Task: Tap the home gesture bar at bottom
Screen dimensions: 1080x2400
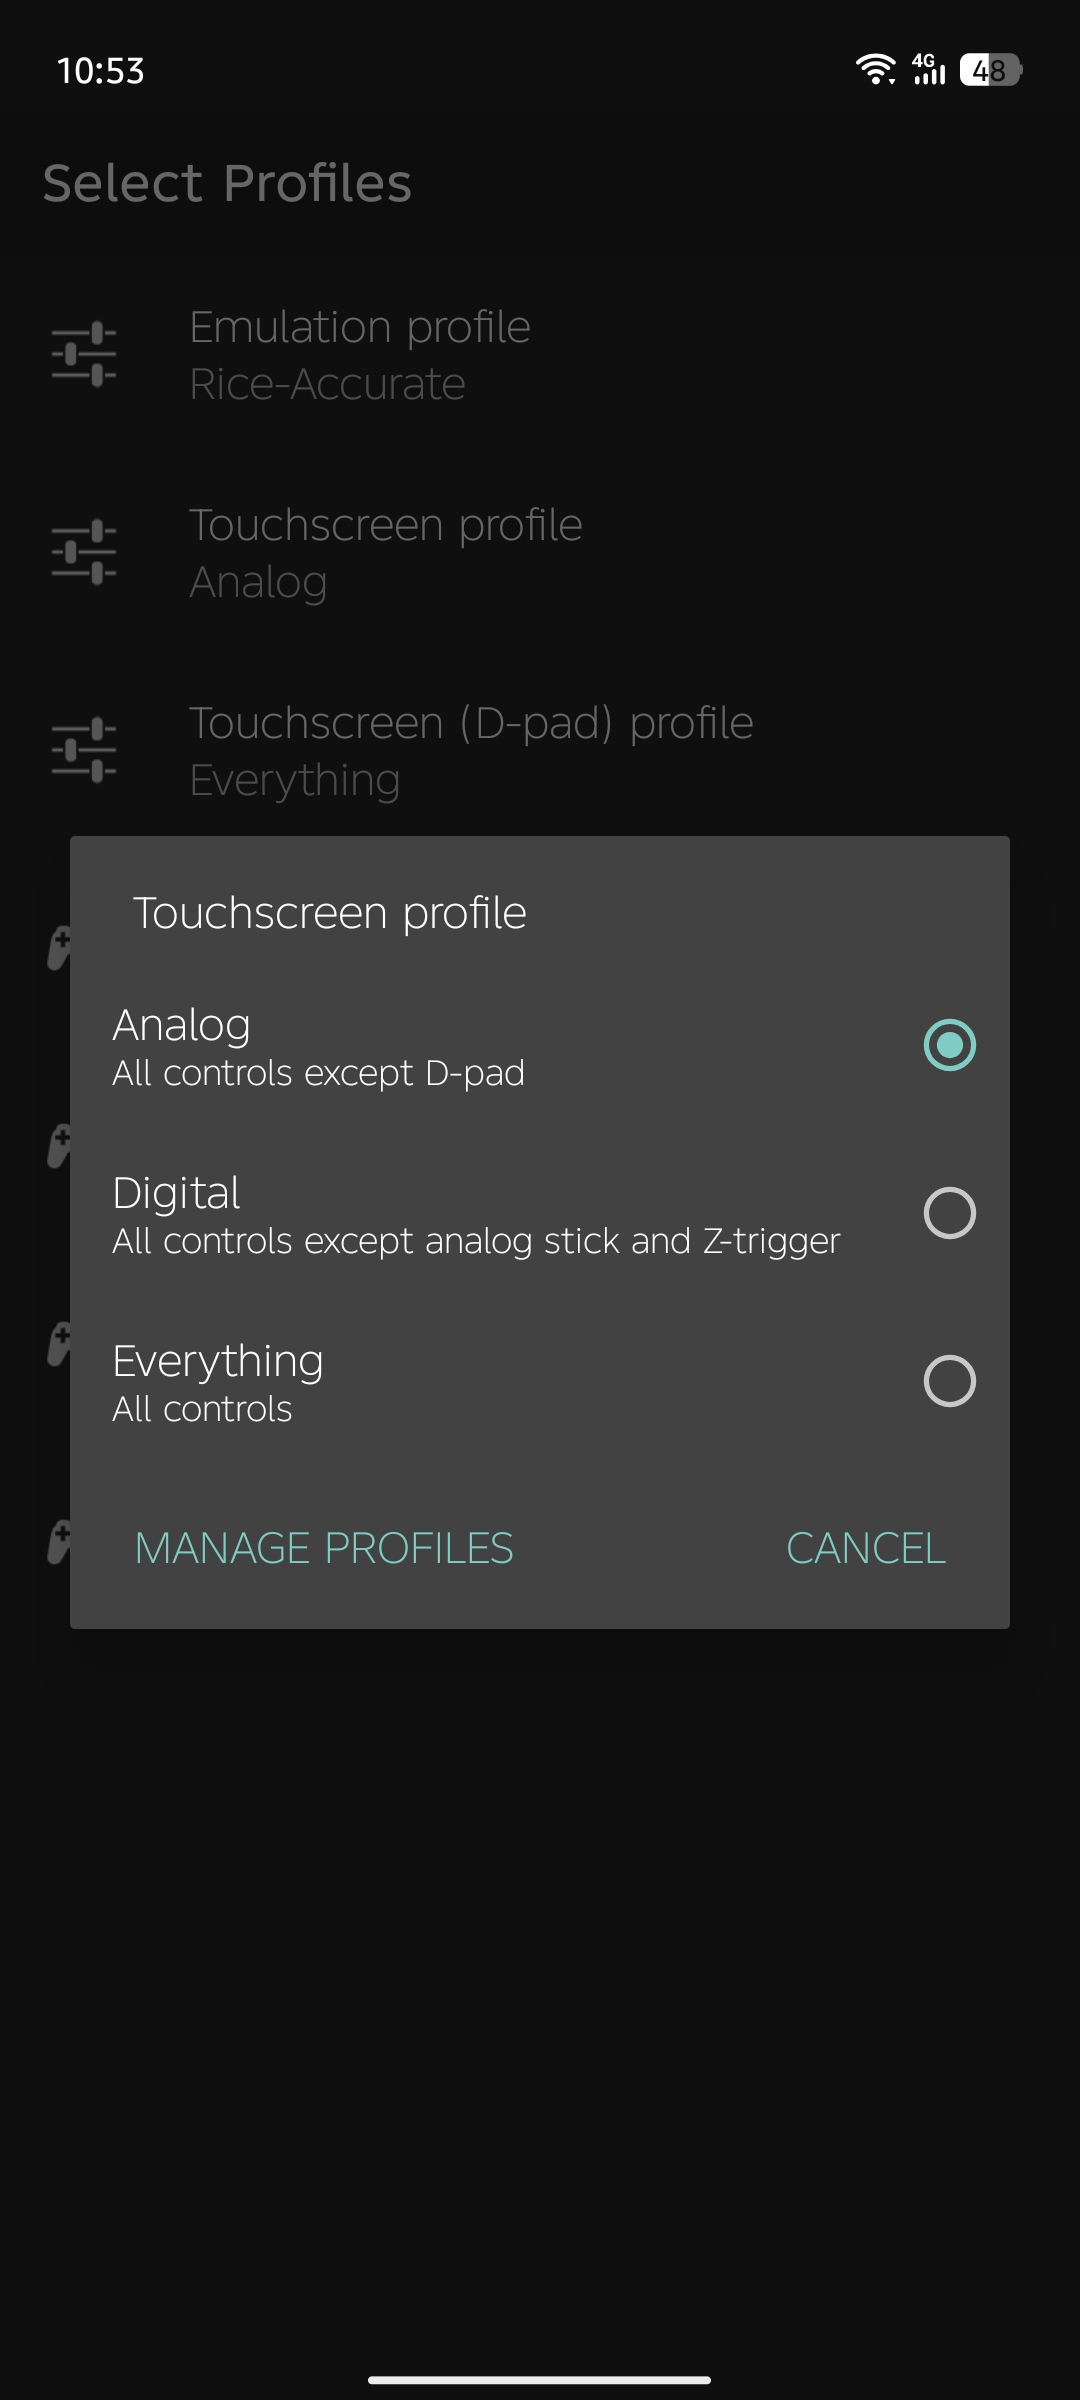Action: 540,2380
